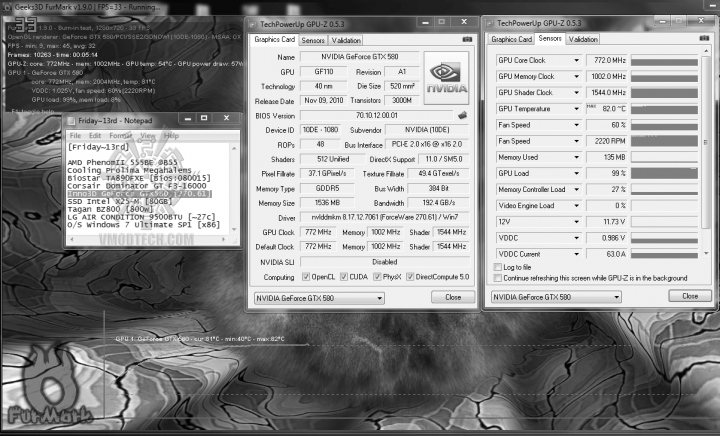Click the 63.0 A VDDC Current value

[607, 254]
